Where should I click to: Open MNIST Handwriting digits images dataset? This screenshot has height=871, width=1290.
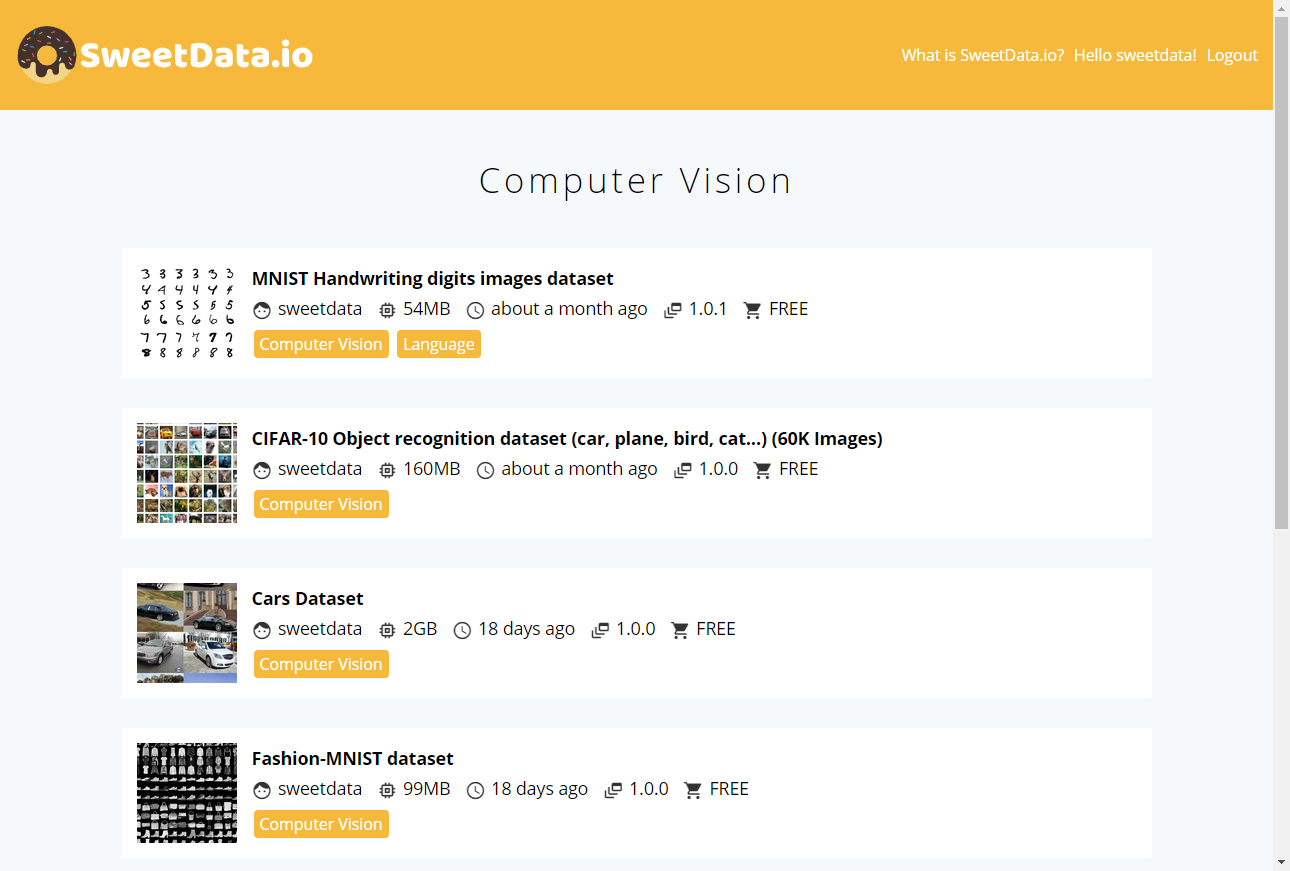tap(432, 279)
